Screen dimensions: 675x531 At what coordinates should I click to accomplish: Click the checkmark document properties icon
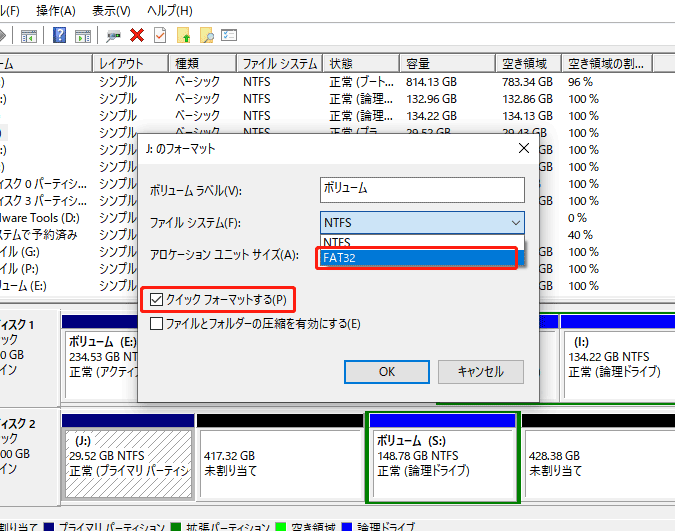[x=160, y=35]
